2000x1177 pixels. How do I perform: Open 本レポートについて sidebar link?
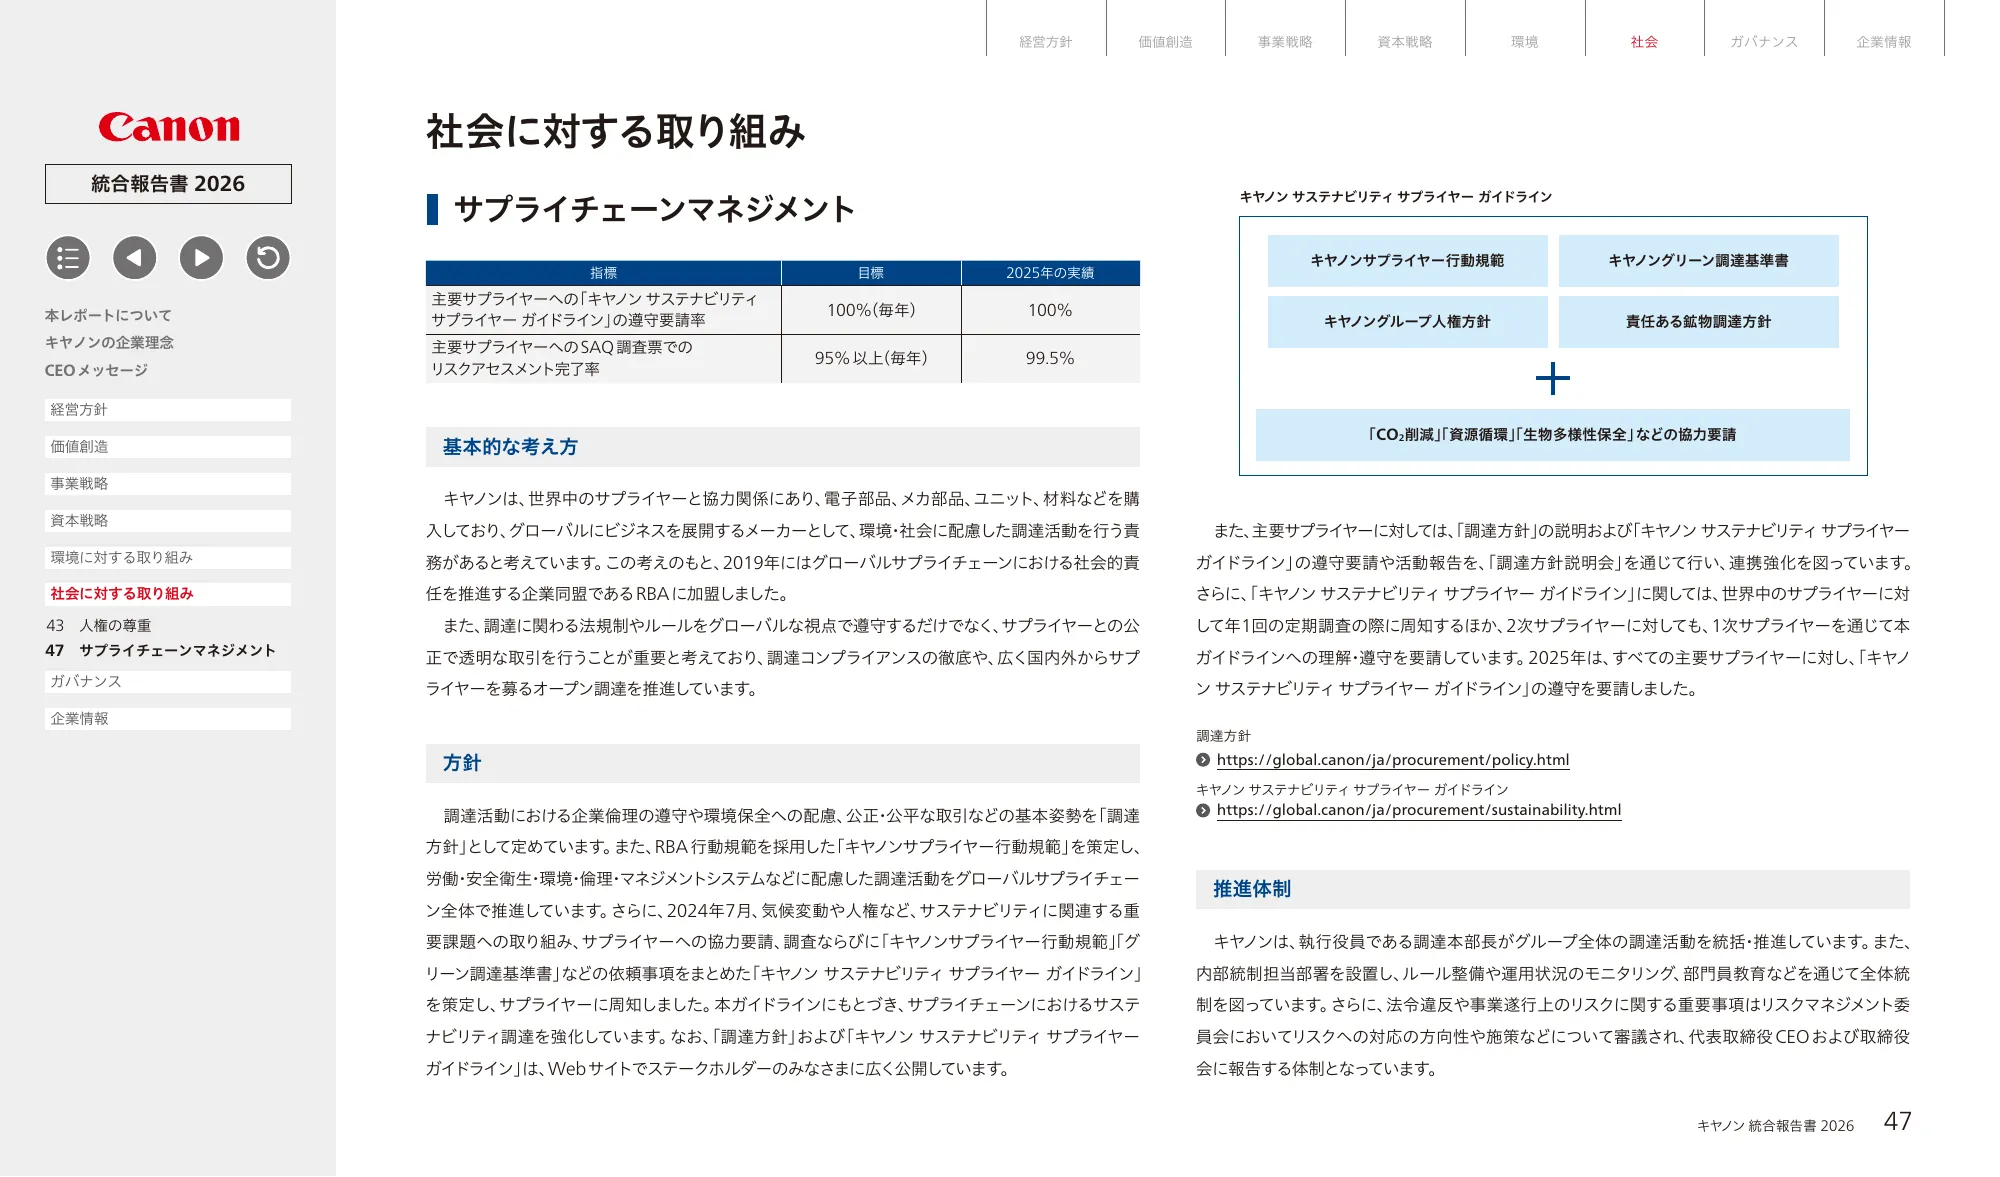point(108,315)
